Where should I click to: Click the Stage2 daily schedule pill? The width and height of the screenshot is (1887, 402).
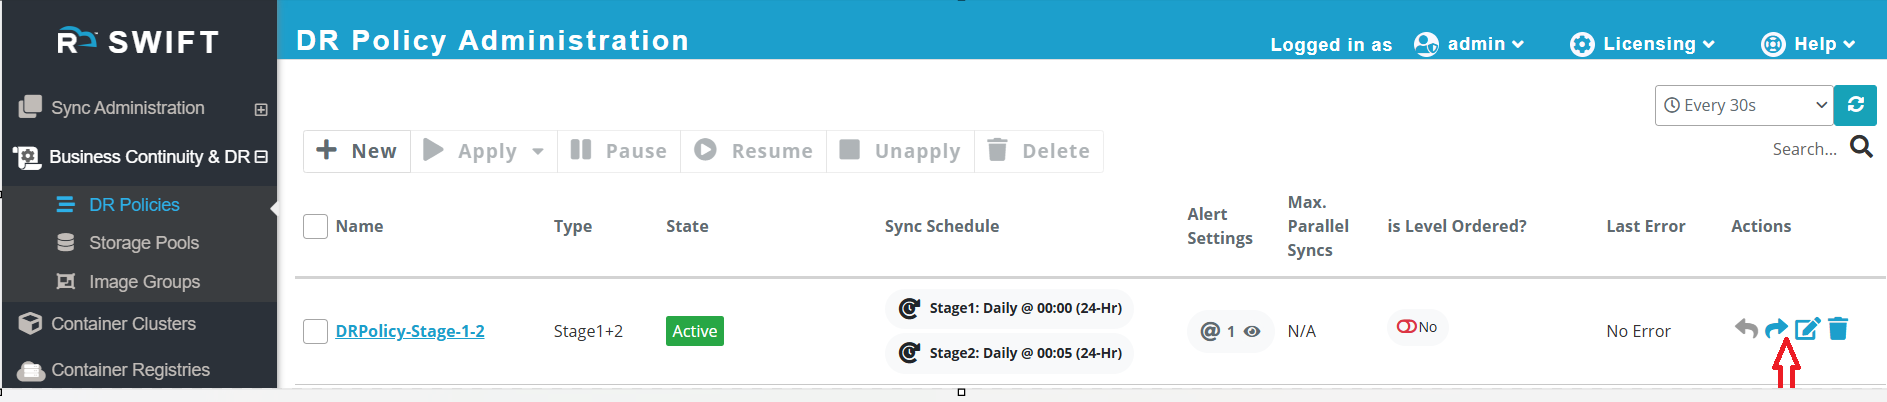[1009, 353]
